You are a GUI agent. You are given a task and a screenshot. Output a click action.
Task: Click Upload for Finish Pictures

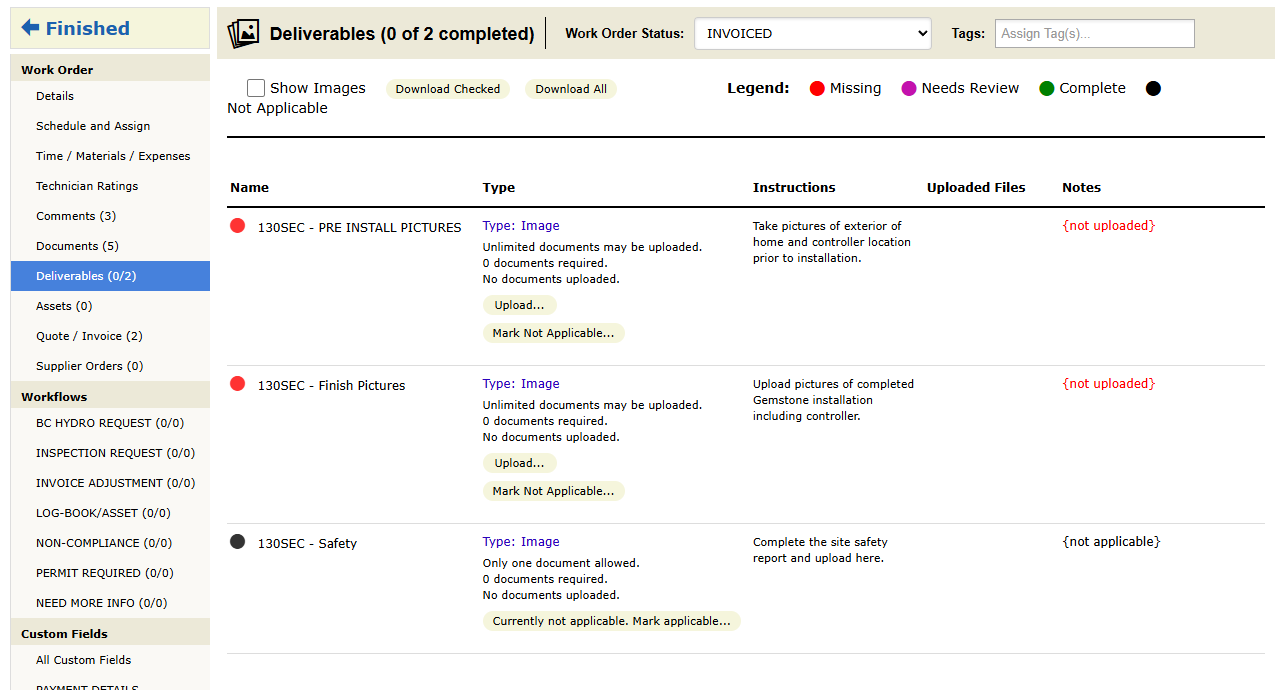click(x=520, y=463)
